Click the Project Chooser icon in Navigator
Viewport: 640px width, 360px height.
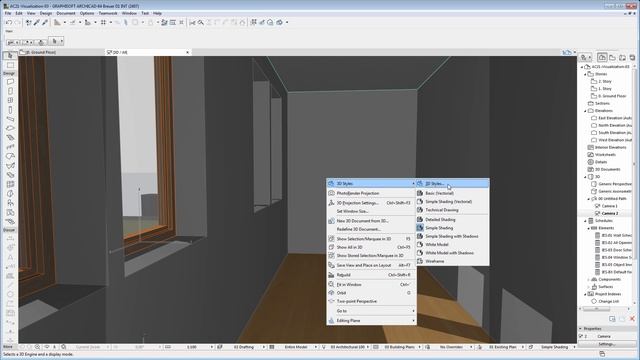[586, 58]
